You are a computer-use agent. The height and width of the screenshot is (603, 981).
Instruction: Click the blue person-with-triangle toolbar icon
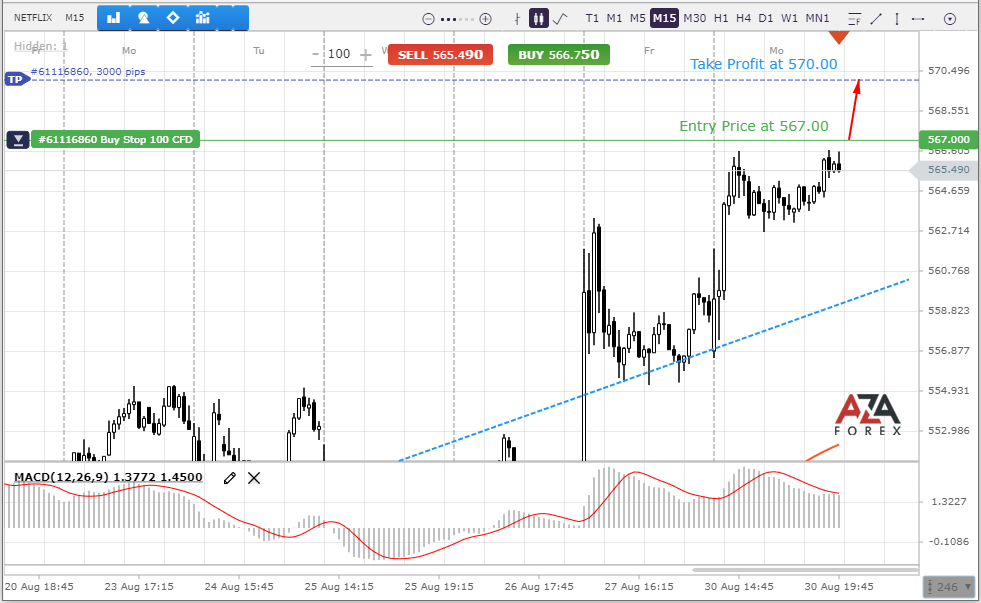143,18
